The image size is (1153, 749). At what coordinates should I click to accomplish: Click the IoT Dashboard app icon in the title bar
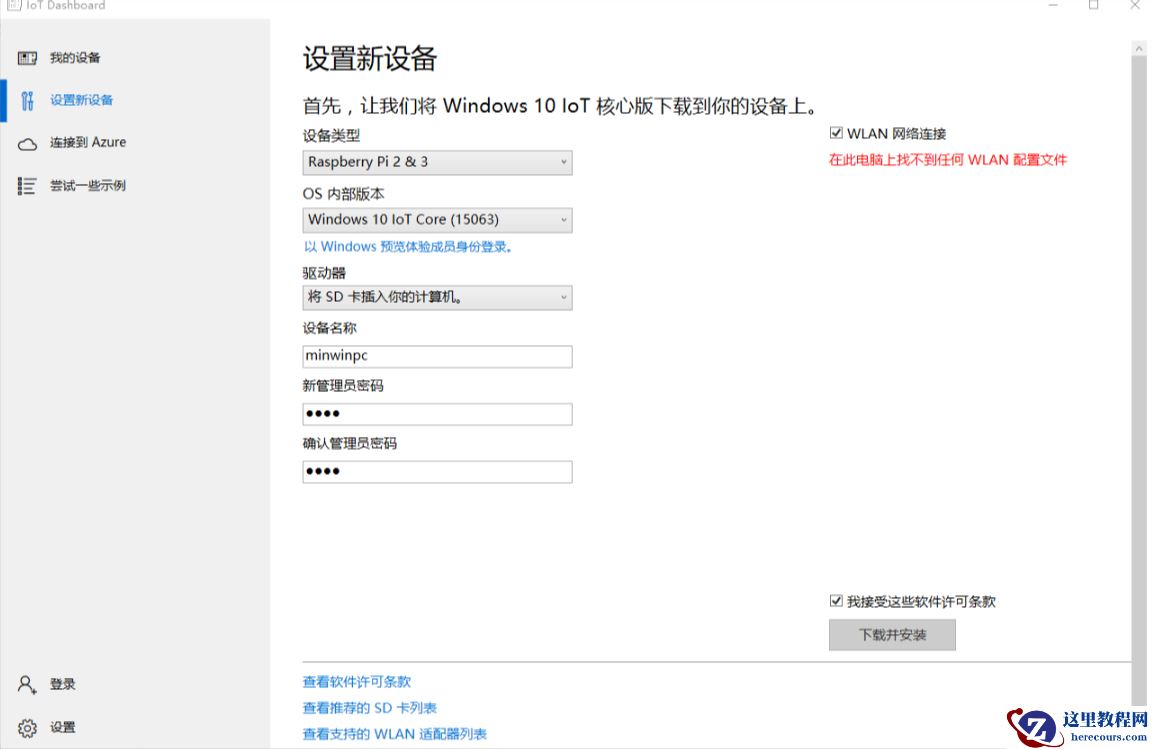coord(14,5)
